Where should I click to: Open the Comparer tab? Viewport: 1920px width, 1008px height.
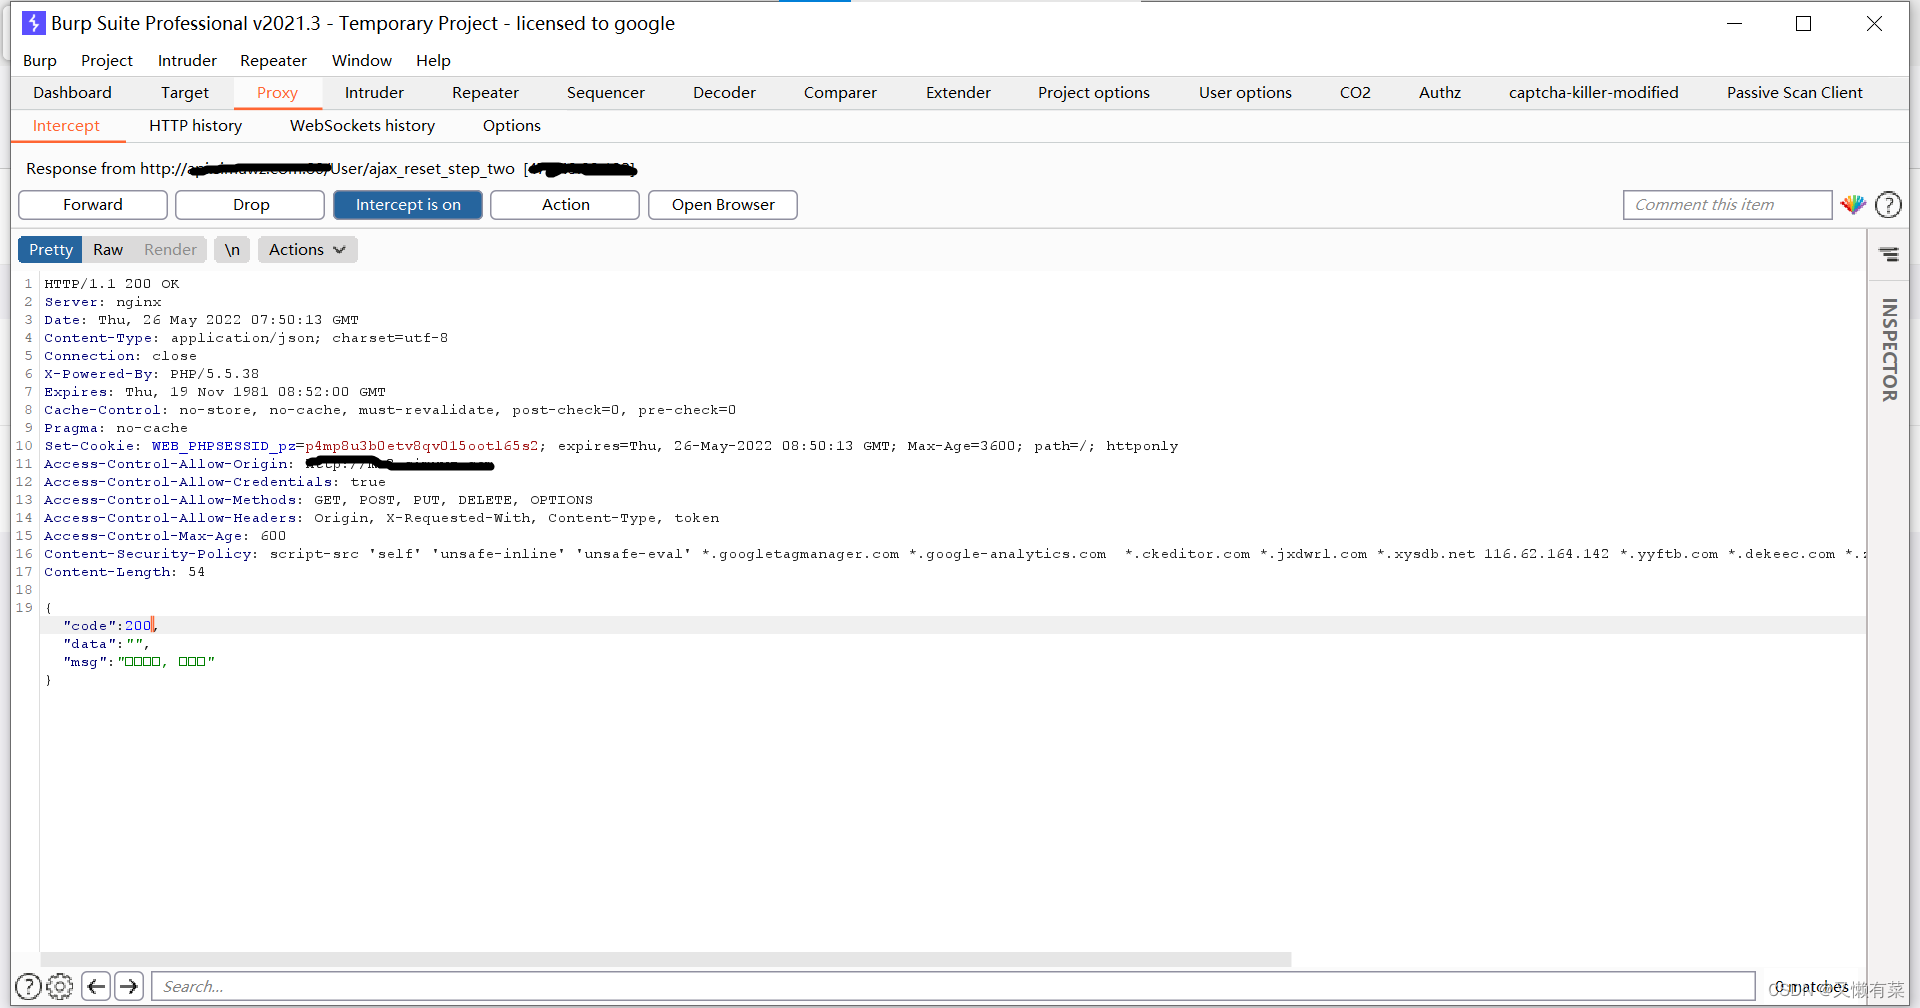840,93
